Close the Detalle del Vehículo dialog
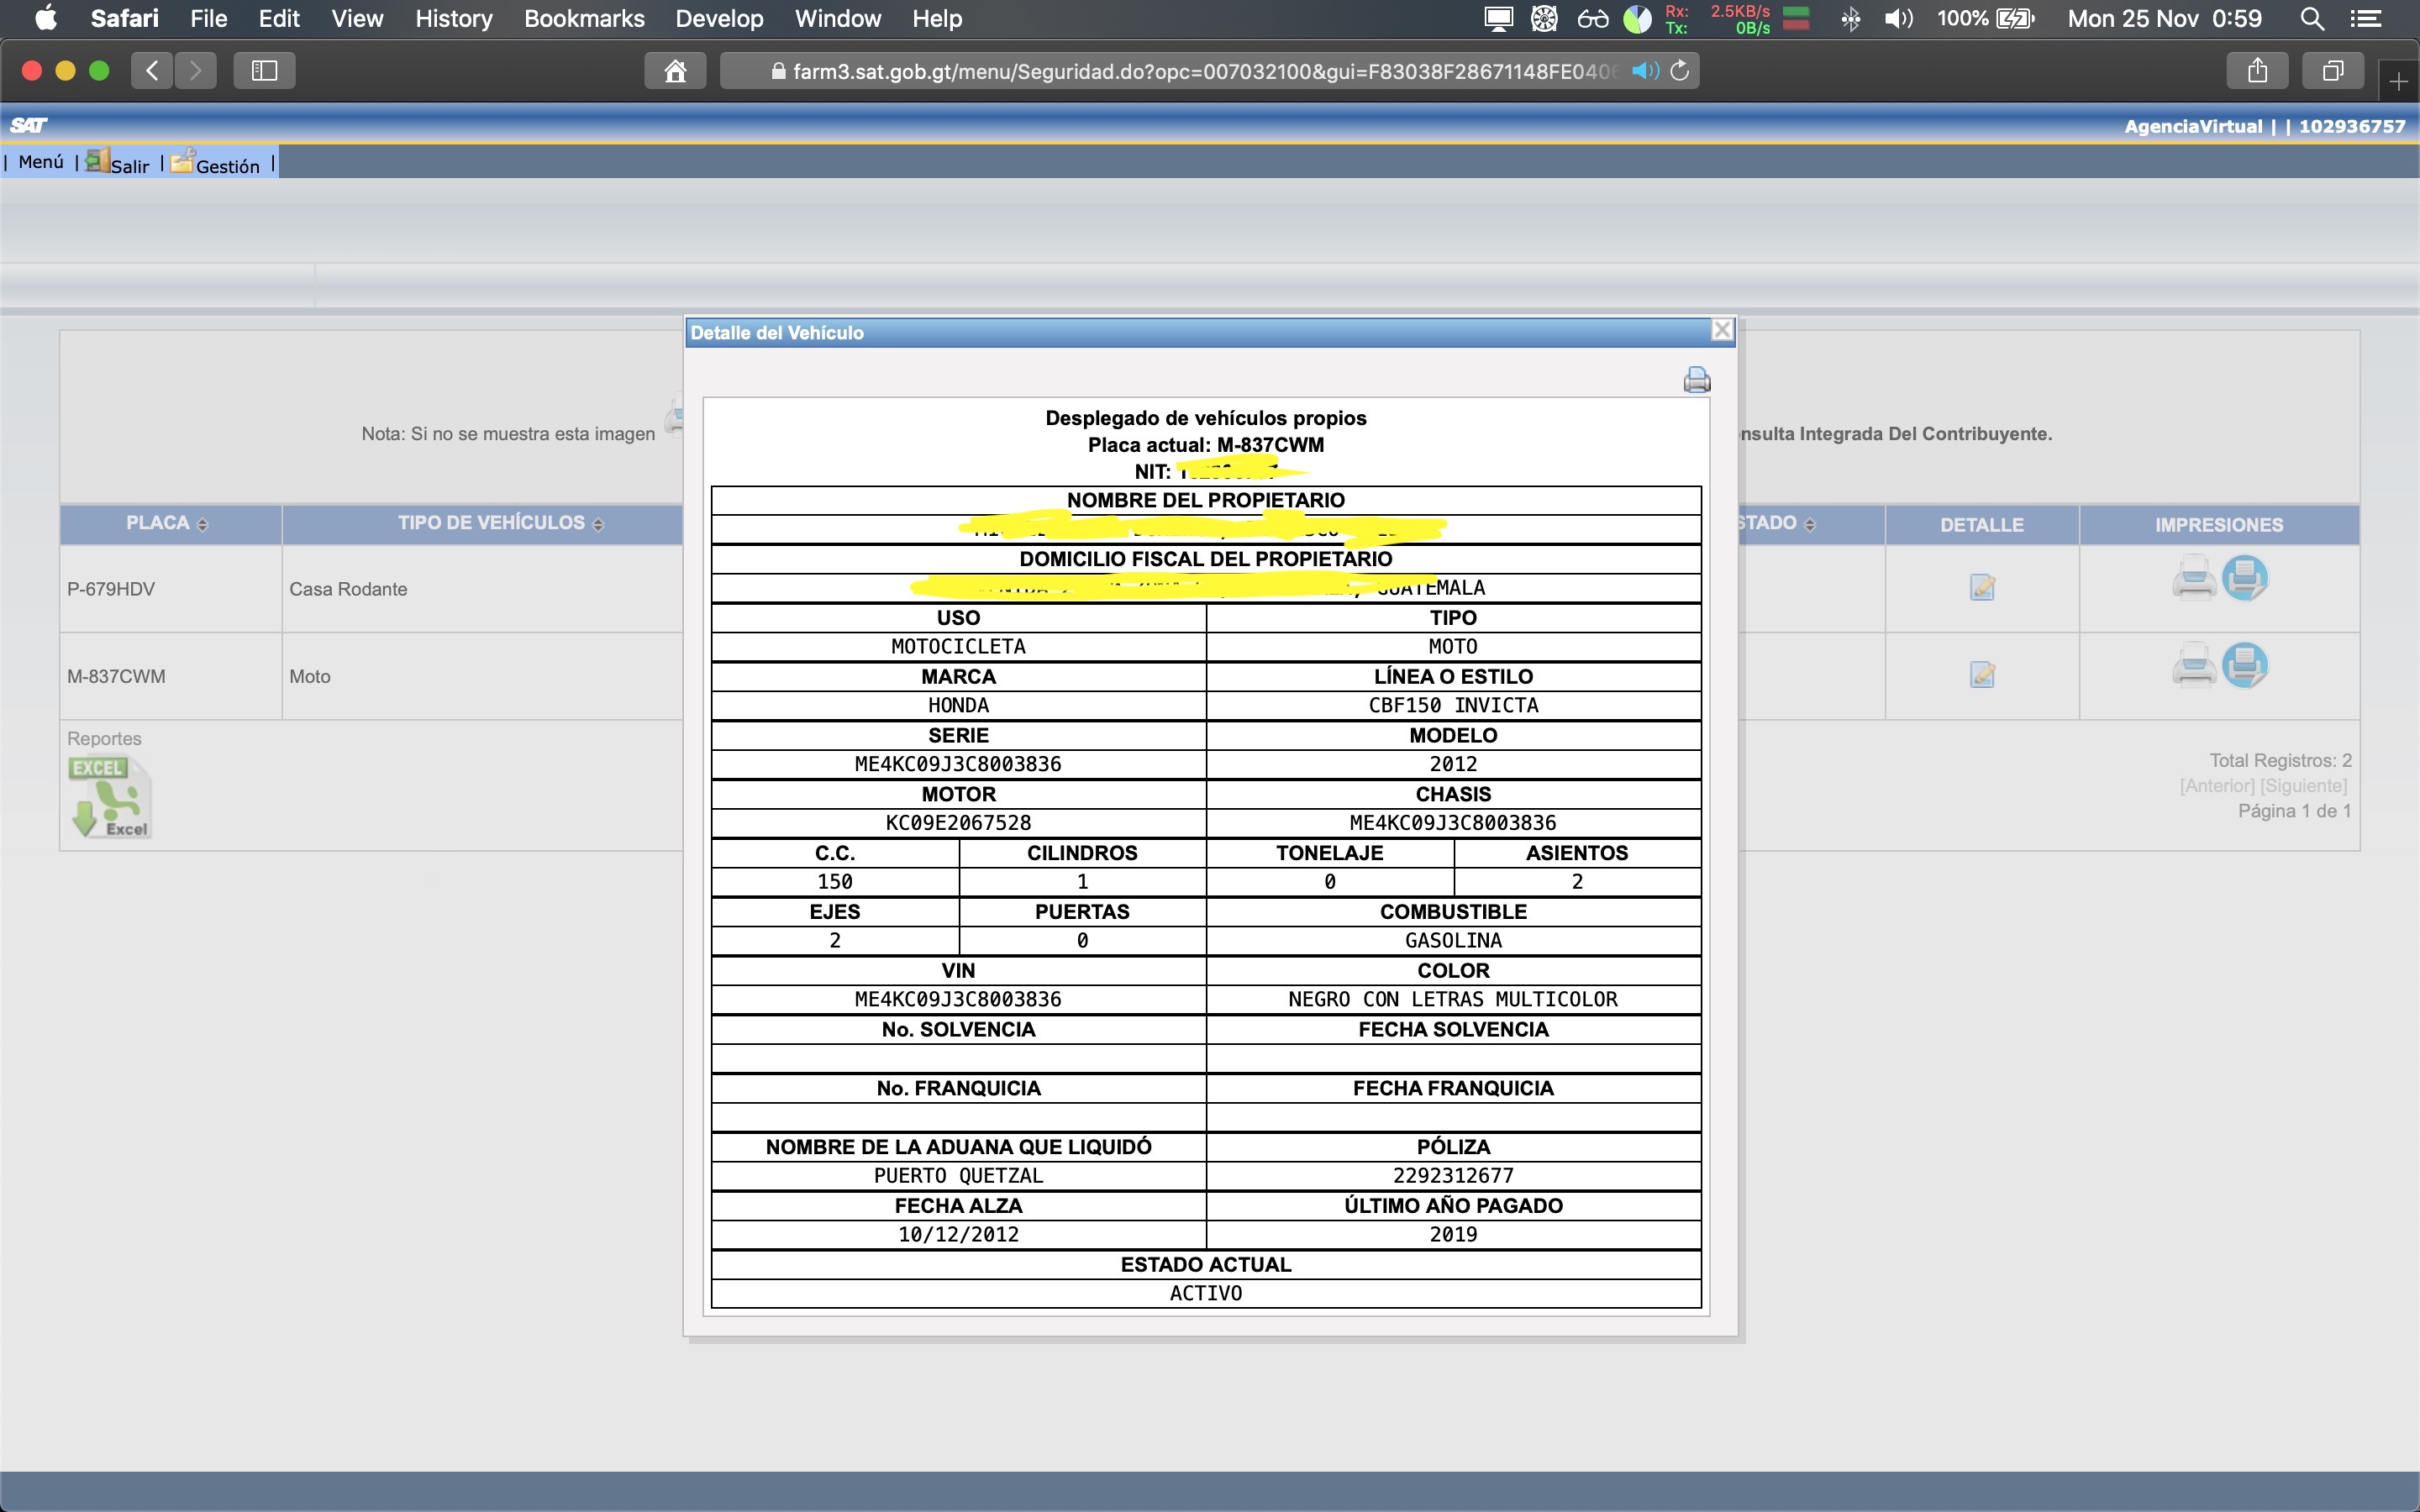Image resolution: width=2420 pixels, height=1512 pixels. point(1721,330)
